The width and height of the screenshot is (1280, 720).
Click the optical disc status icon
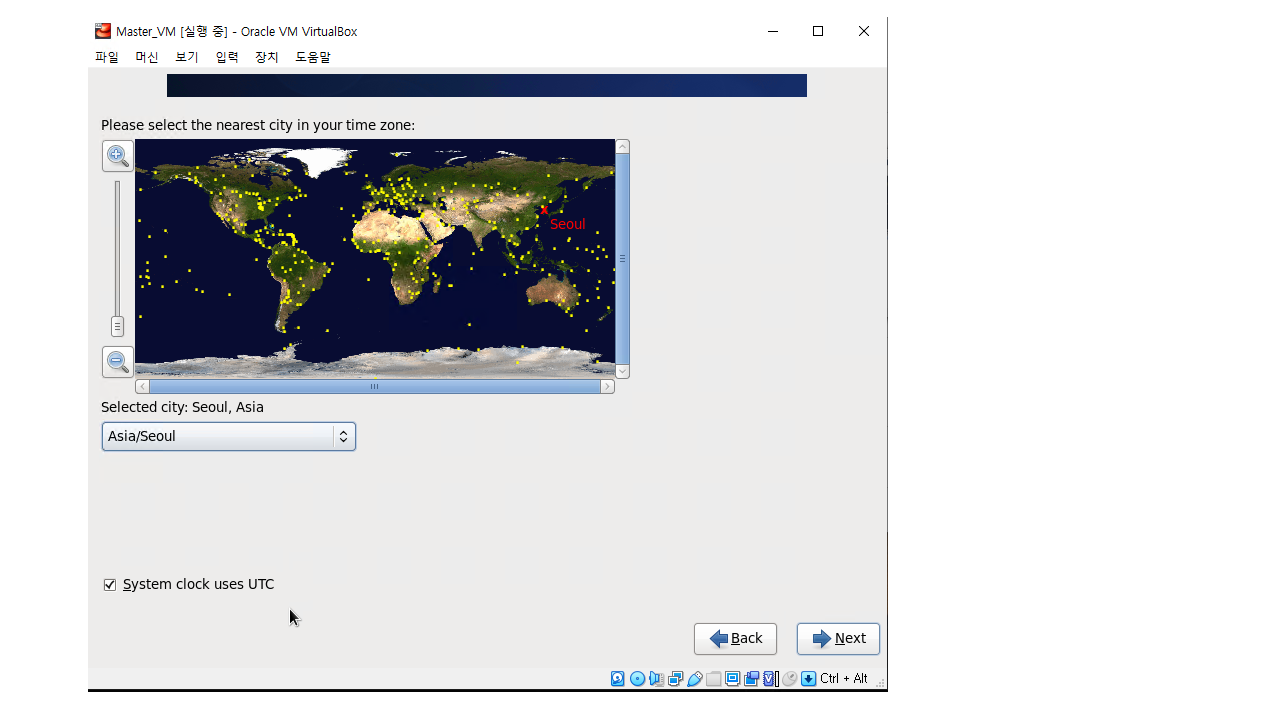(637, 679)
